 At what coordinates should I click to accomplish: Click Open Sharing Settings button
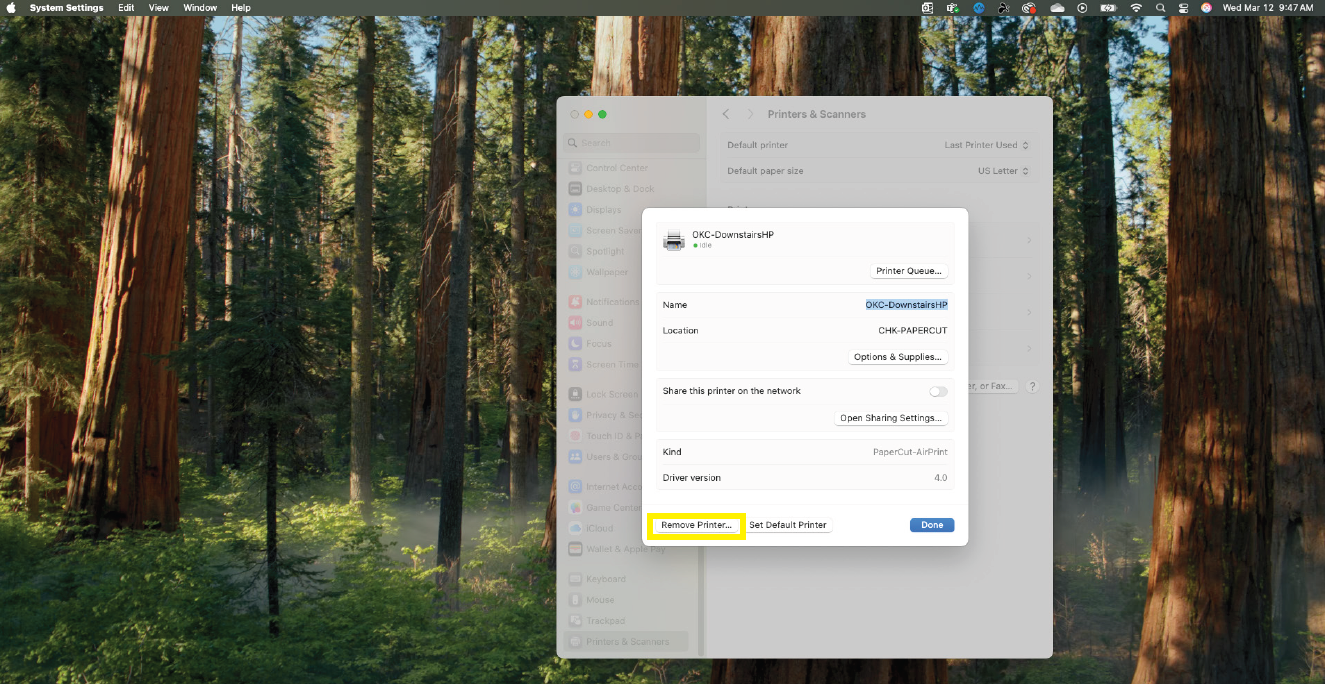coord(891,418)
